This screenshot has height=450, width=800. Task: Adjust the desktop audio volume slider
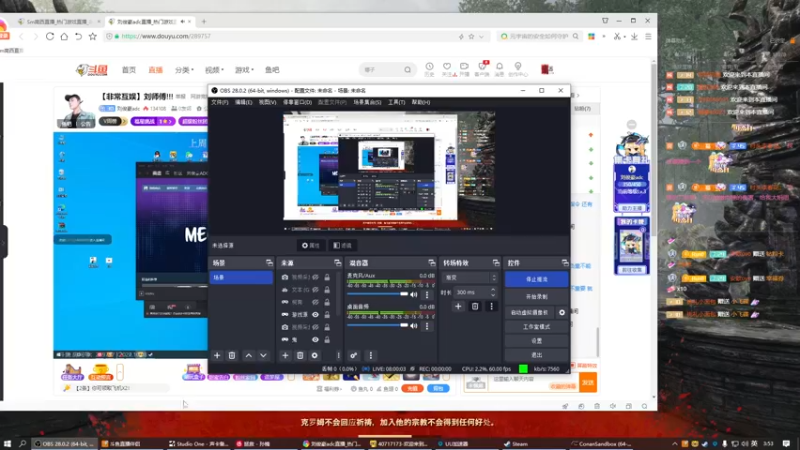click(378, 326)
